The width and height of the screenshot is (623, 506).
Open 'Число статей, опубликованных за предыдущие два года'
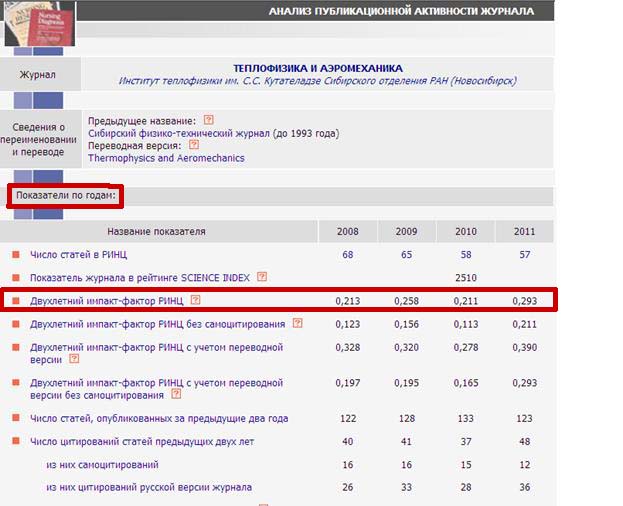(159, 418)
